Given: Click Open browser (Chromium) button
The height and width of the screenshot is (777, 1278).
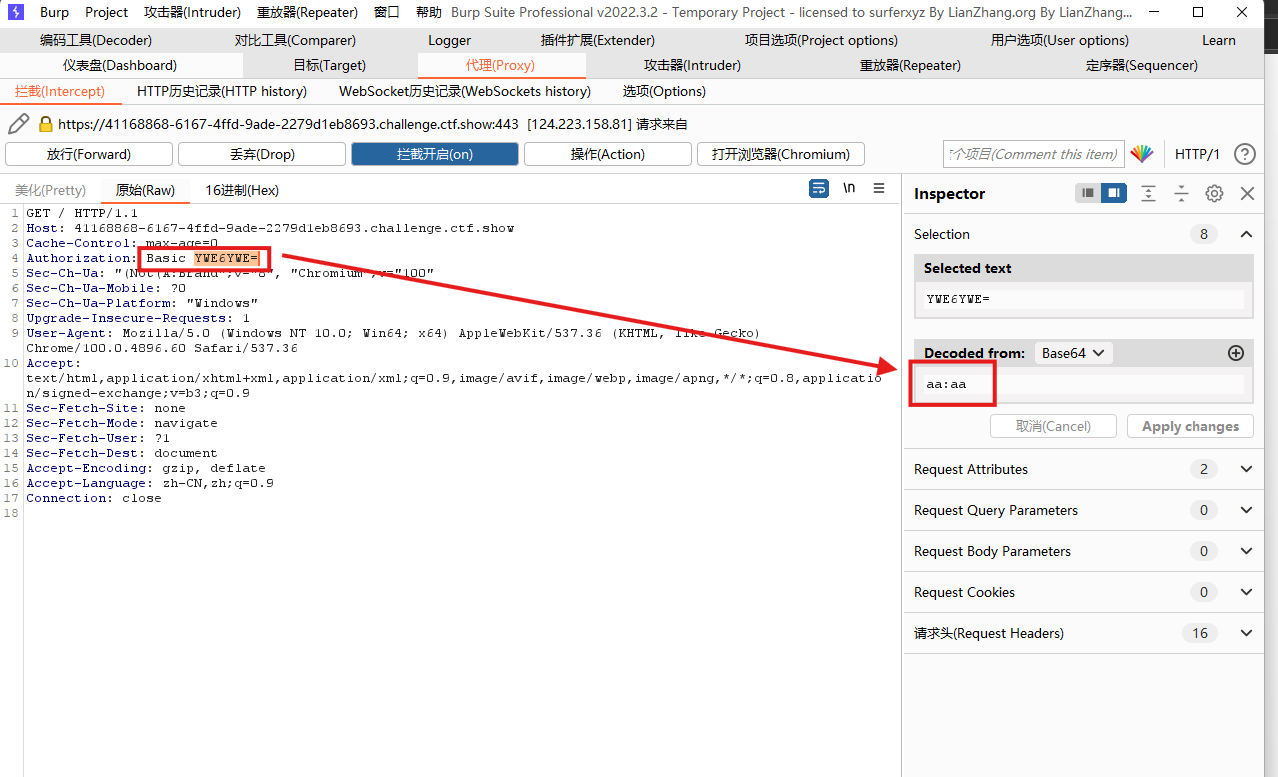Looking at the screenshot, I should pyautogui.click(x=781, y=154).
